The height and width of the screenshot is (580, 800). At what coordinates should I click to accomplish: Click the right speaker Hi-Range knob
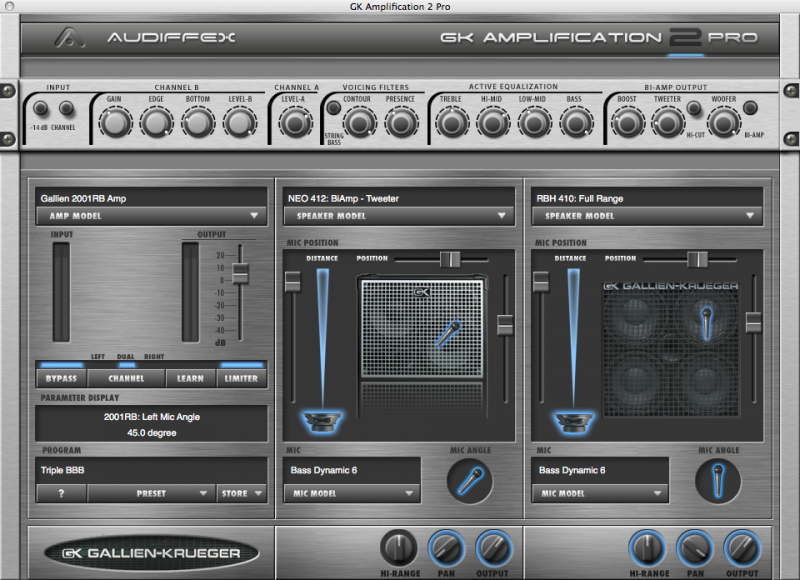coord(647,548)
